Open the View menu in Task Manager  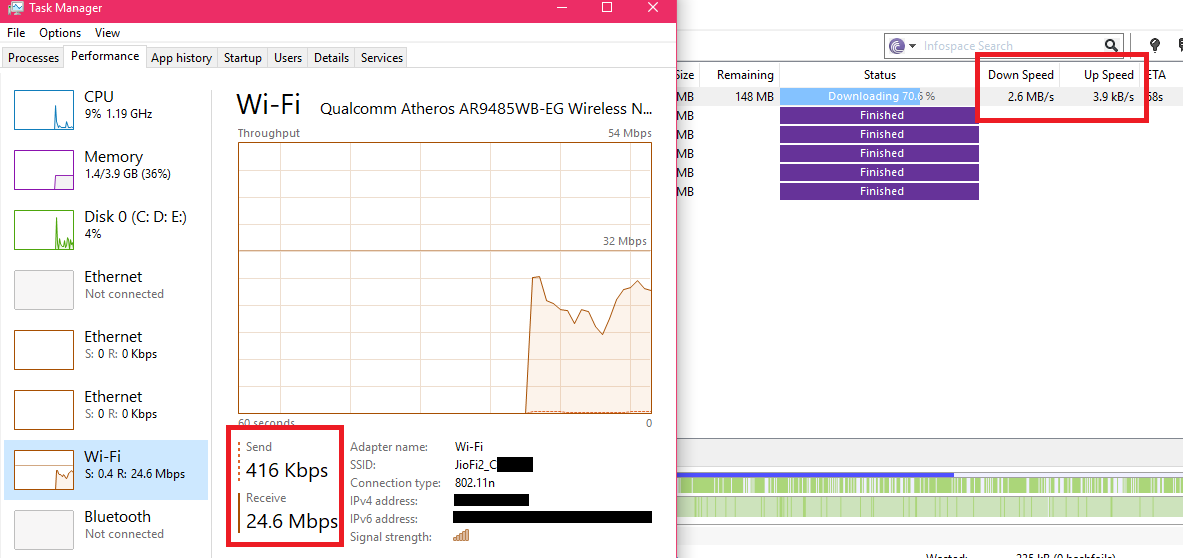(x=107, y=32)
